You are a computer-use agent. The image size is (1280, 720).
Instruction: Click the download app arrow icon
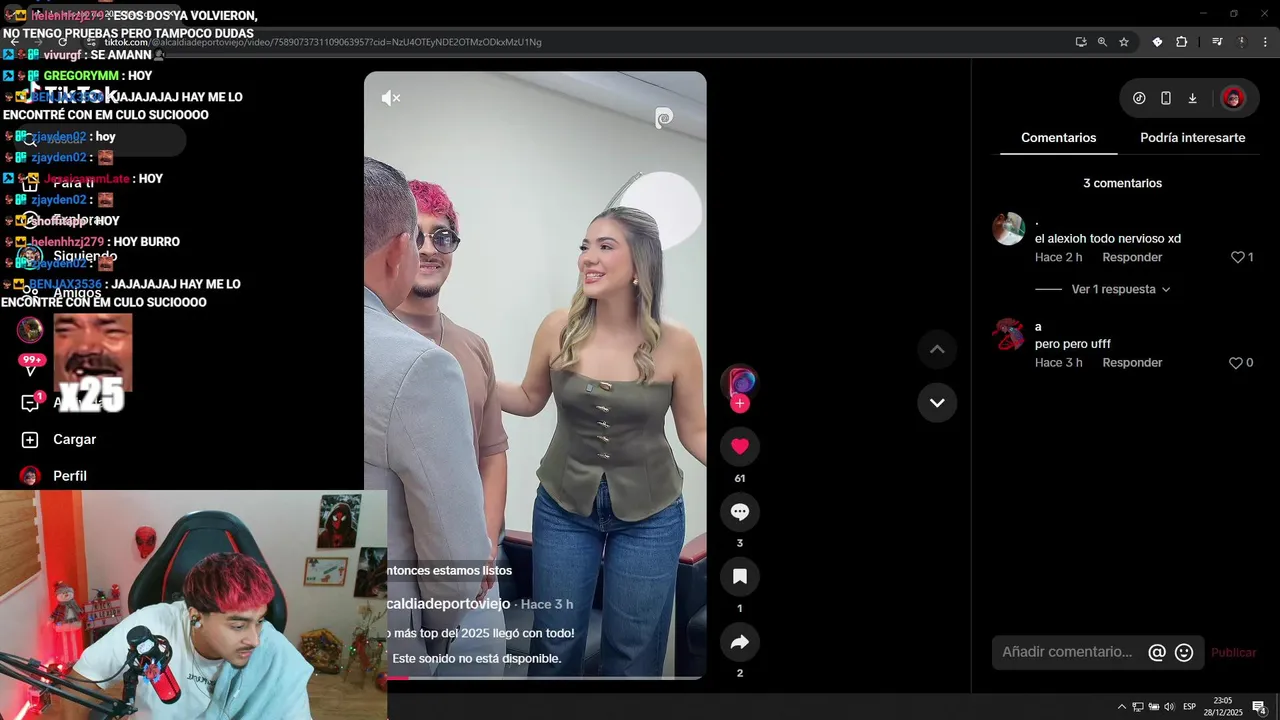1192,98
